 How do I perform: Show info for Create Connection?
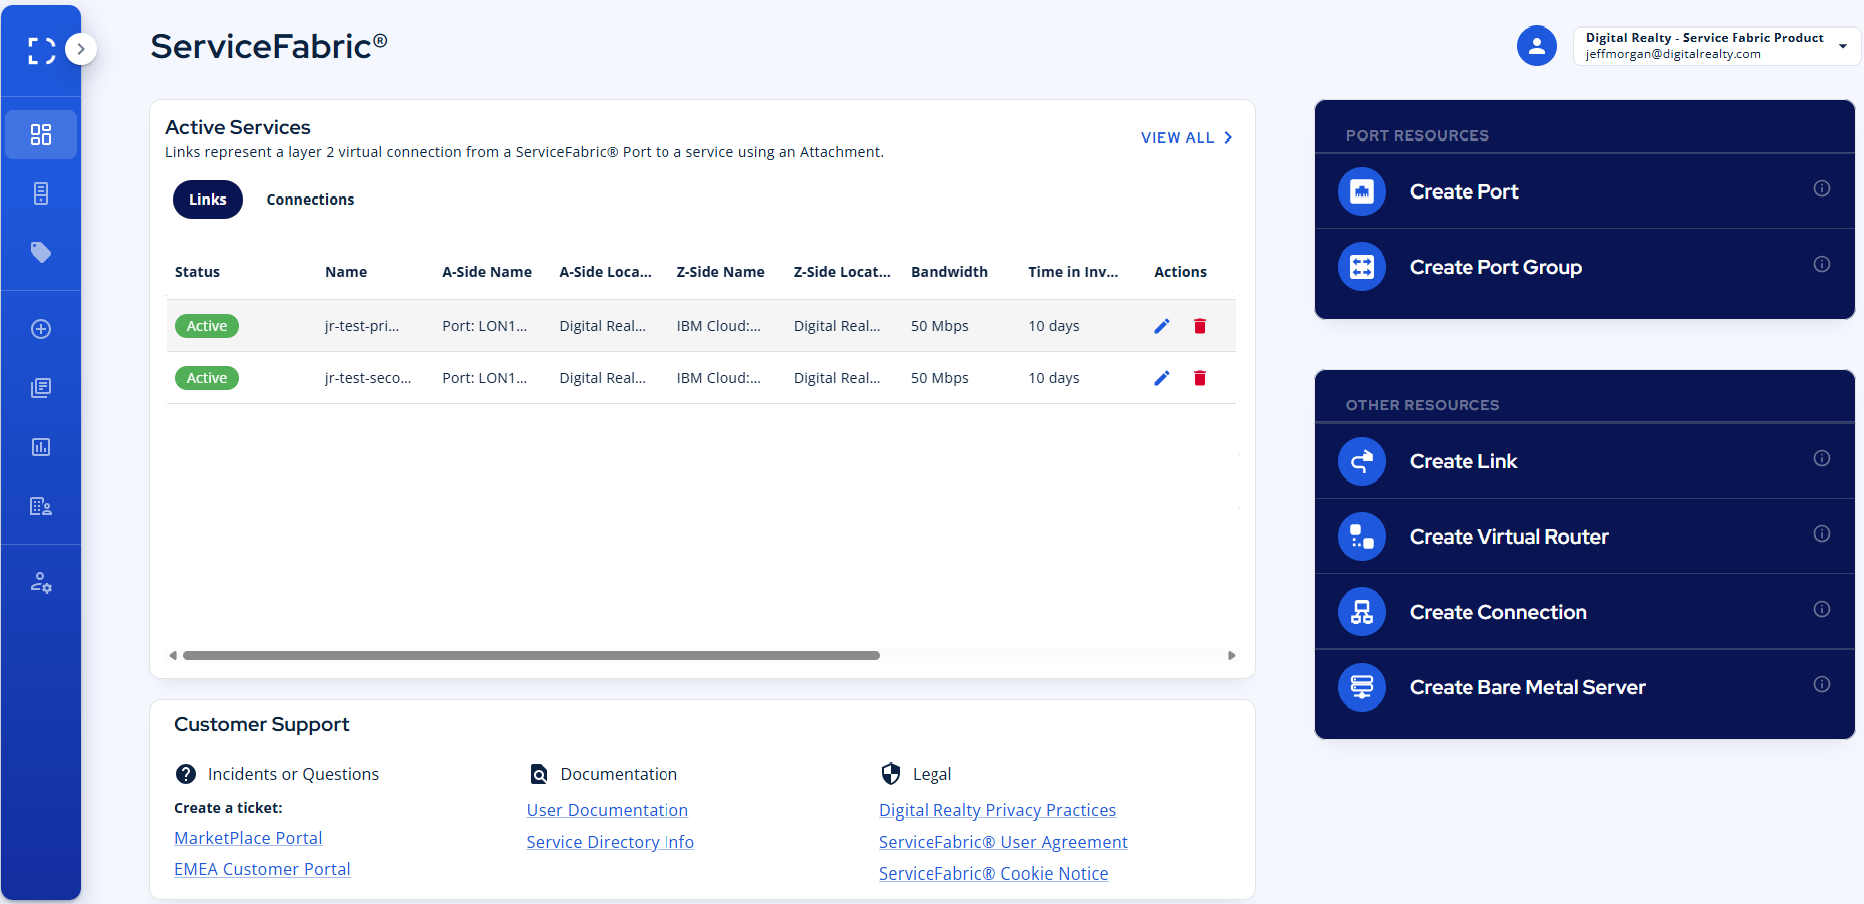1822,609
